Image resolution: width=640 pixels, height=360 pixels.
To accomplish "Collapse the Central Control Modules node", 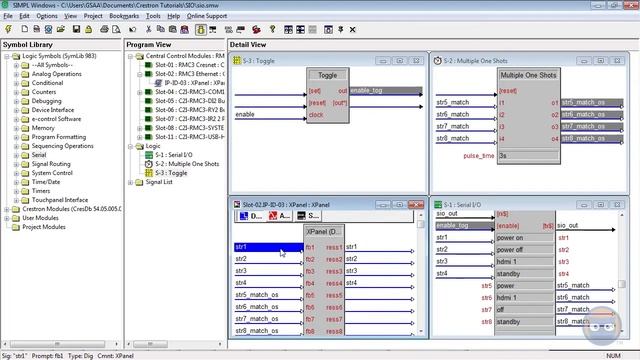I will click(131, 56).
